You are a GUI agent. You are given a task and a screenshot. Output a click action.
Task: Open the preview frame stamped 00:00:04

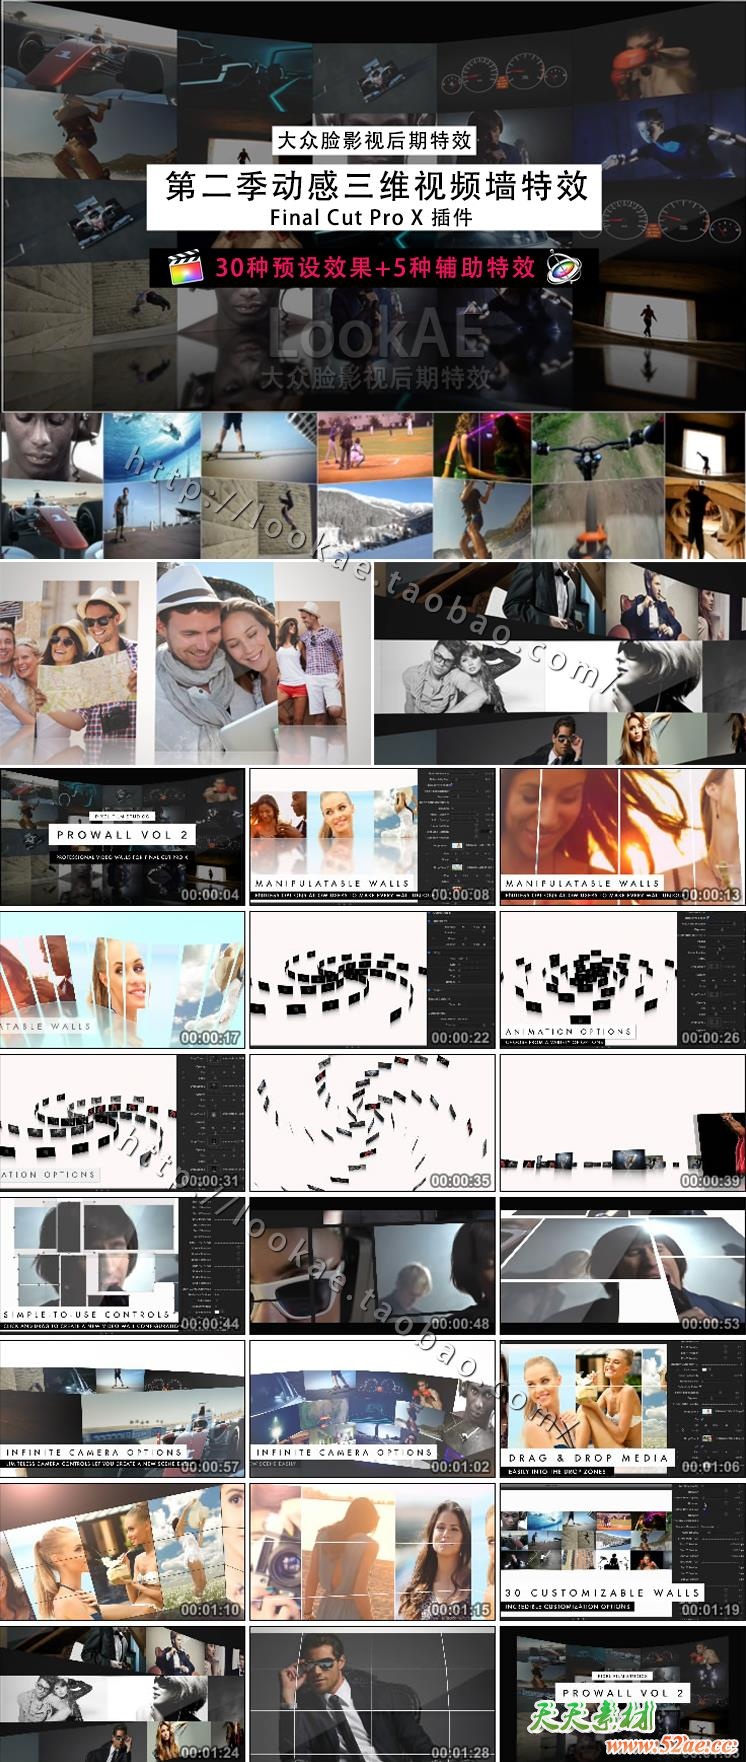tap(122, 837)
